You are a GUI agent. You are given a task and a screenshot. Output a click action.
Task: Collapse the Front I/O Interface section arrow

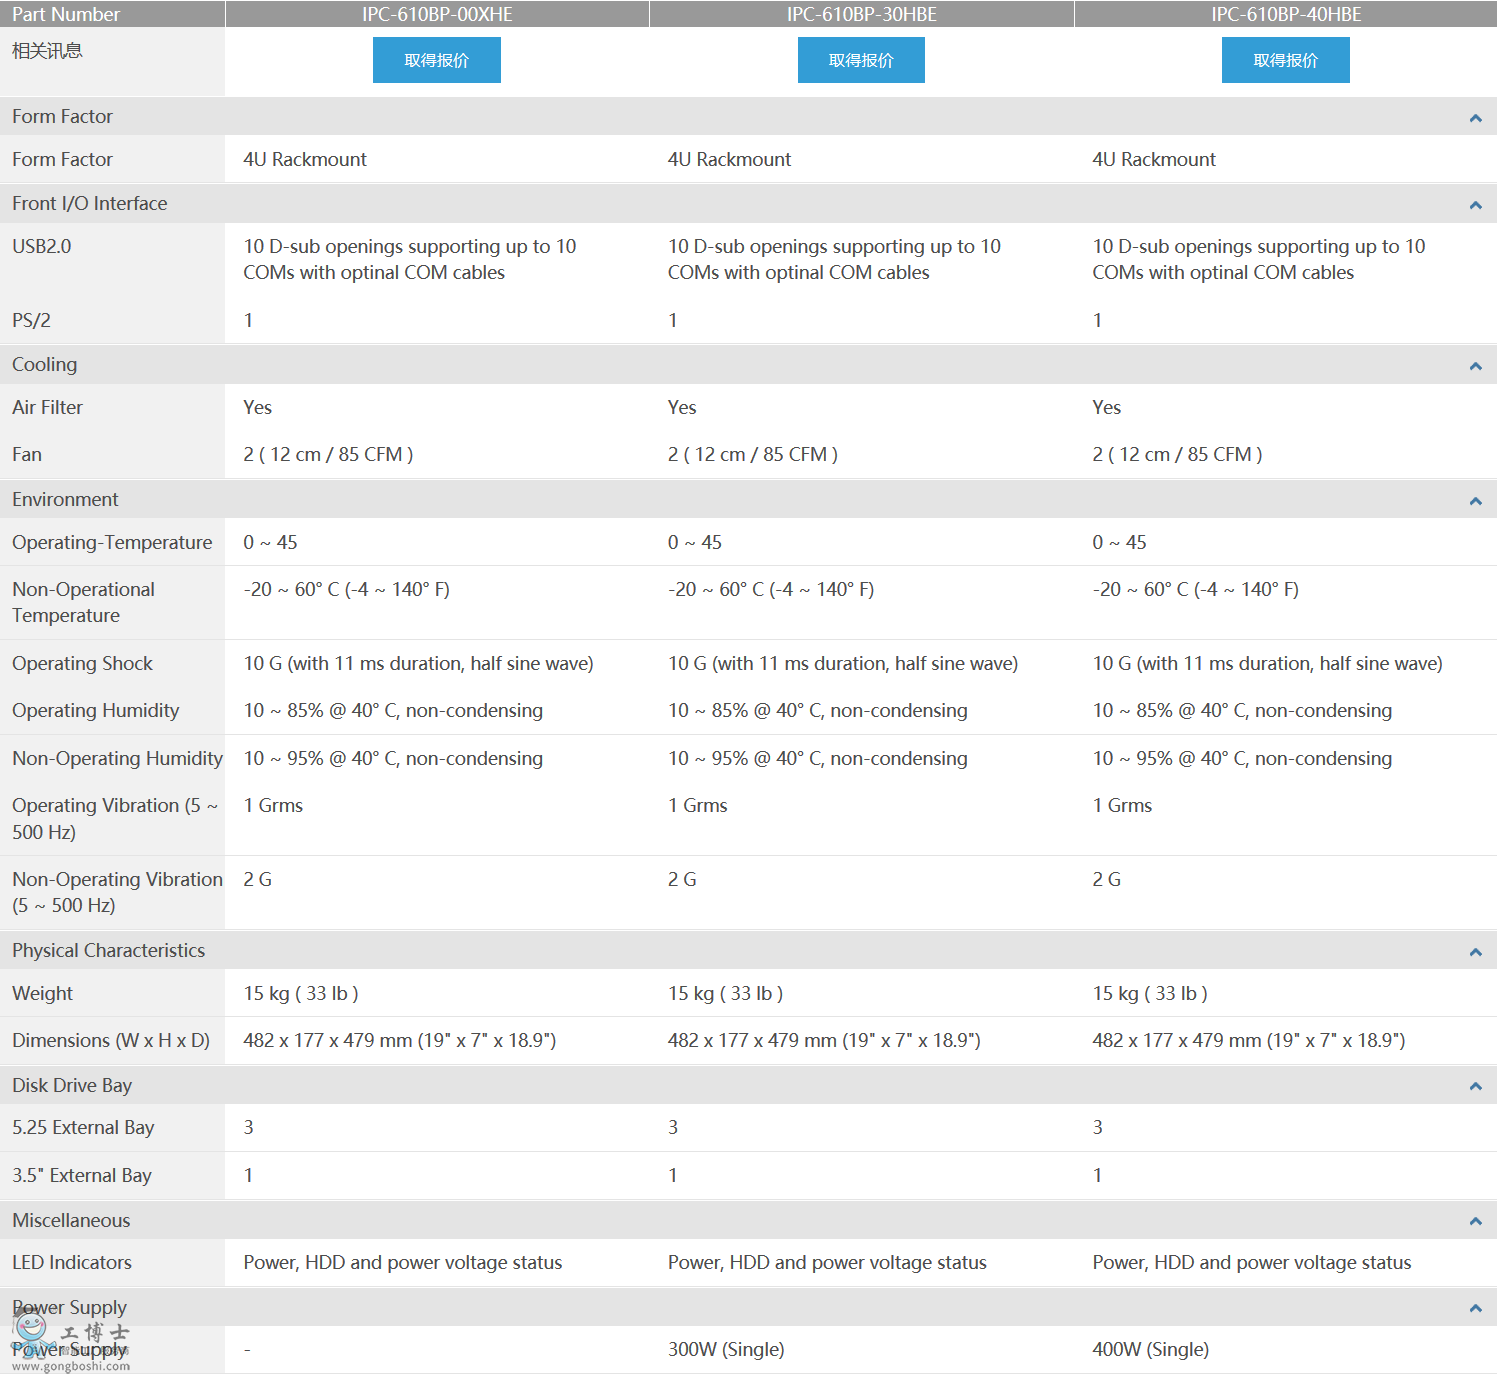click(1475, 205)
